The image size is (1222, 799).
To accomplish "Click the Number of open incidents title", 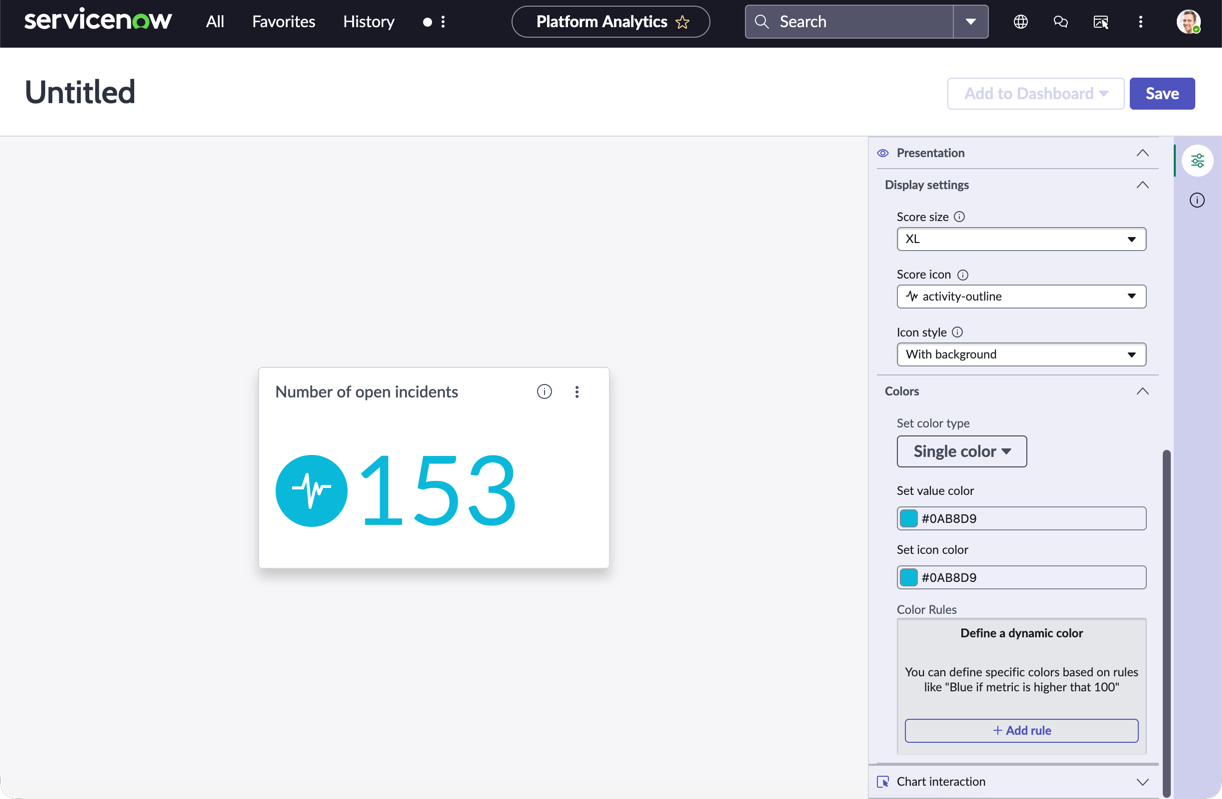I will pos(367,392).
